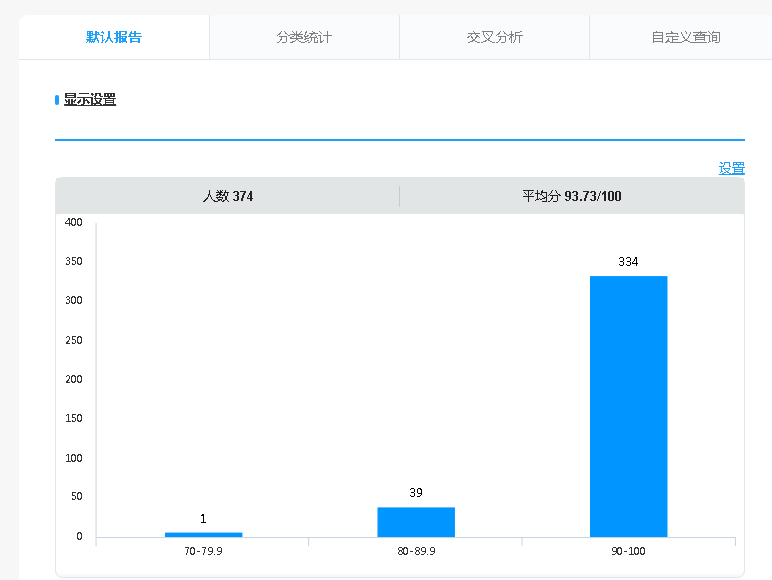The width and height of the screenshot is (772, 580).
Task: Open the 交叉分析 tab
Action: [494, 37]
